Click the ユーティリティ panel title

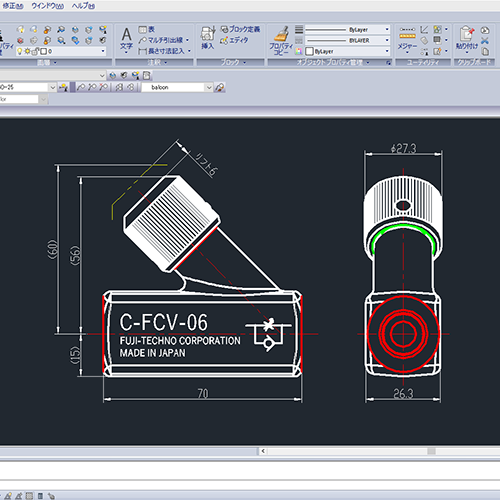click(x=423, y=62)
